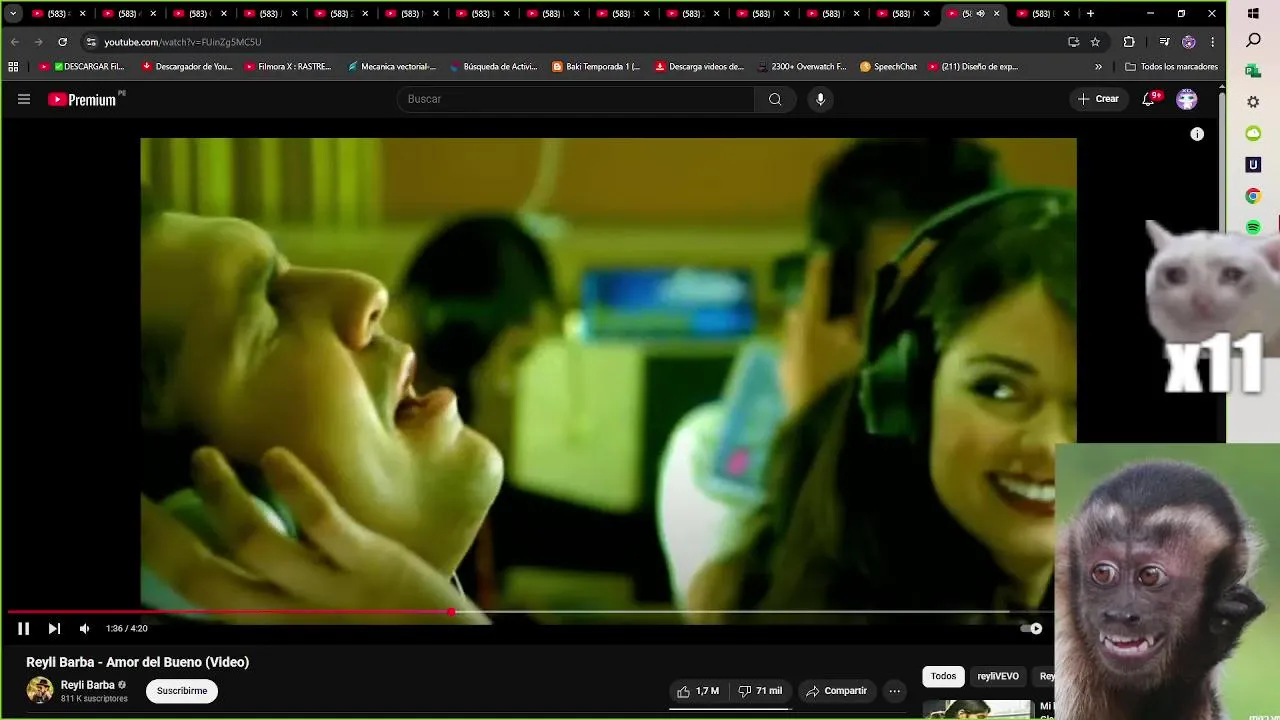Open Todos los marcadores folder
Screen dimensions: 1280x720
click(1171, 67)
